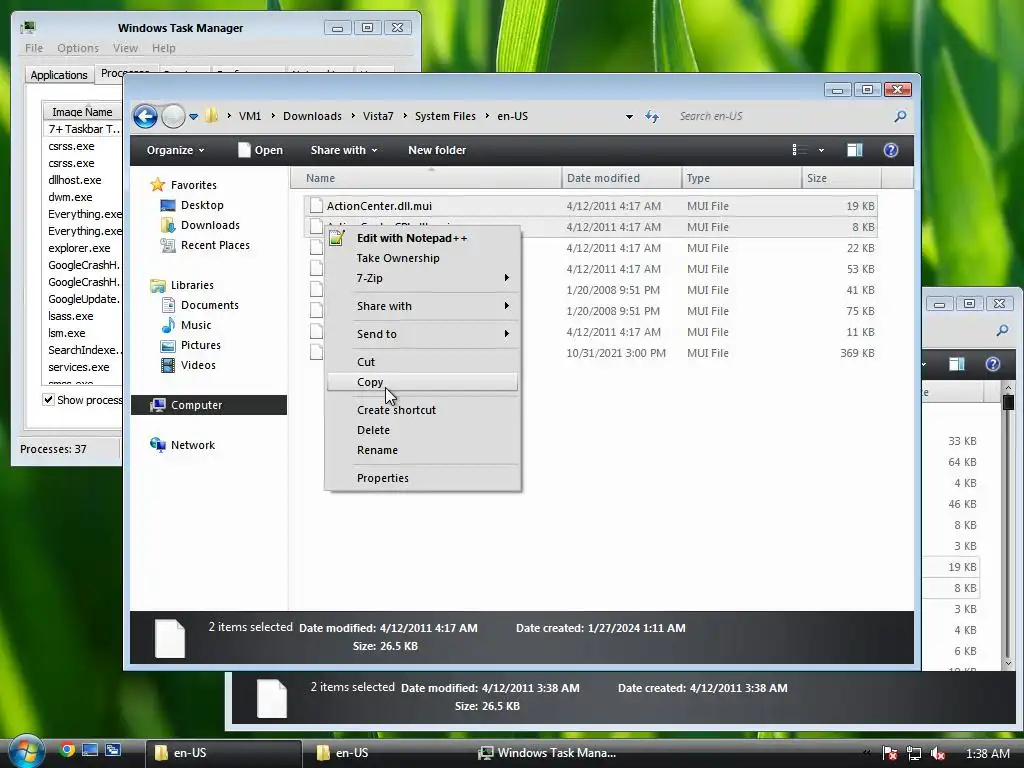
Task: Select explorer.exe in the process list
Action: point(79,248)
